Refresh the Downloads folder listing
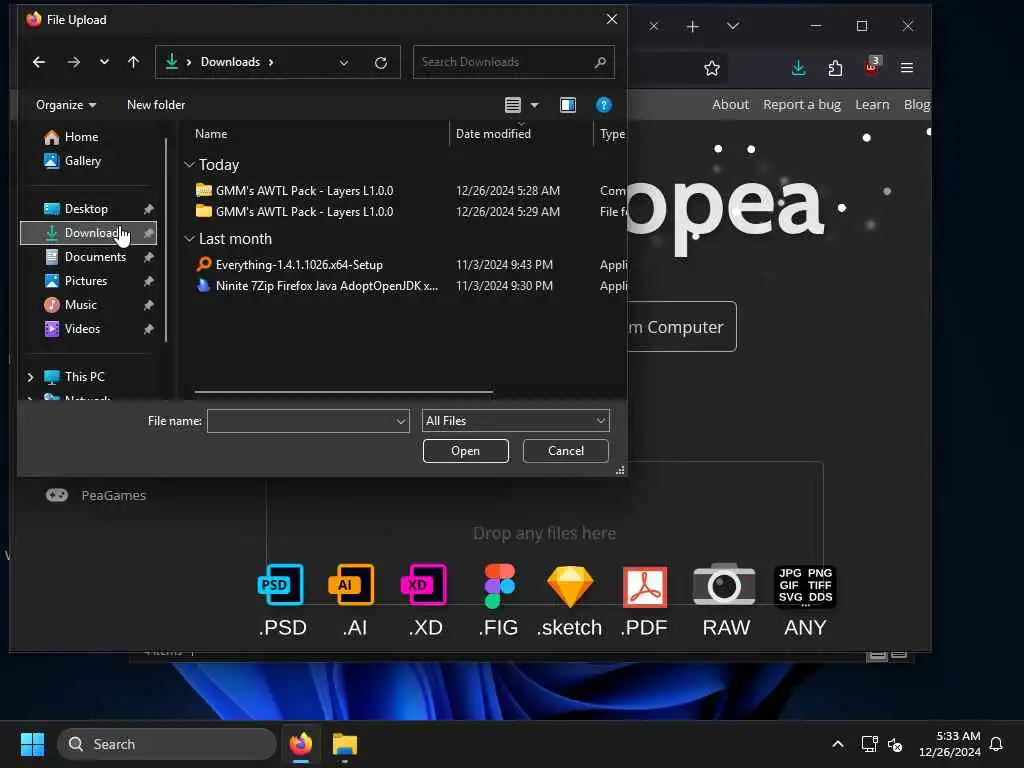The height and width of the screenshot is (768, 1024). [381, 63]
